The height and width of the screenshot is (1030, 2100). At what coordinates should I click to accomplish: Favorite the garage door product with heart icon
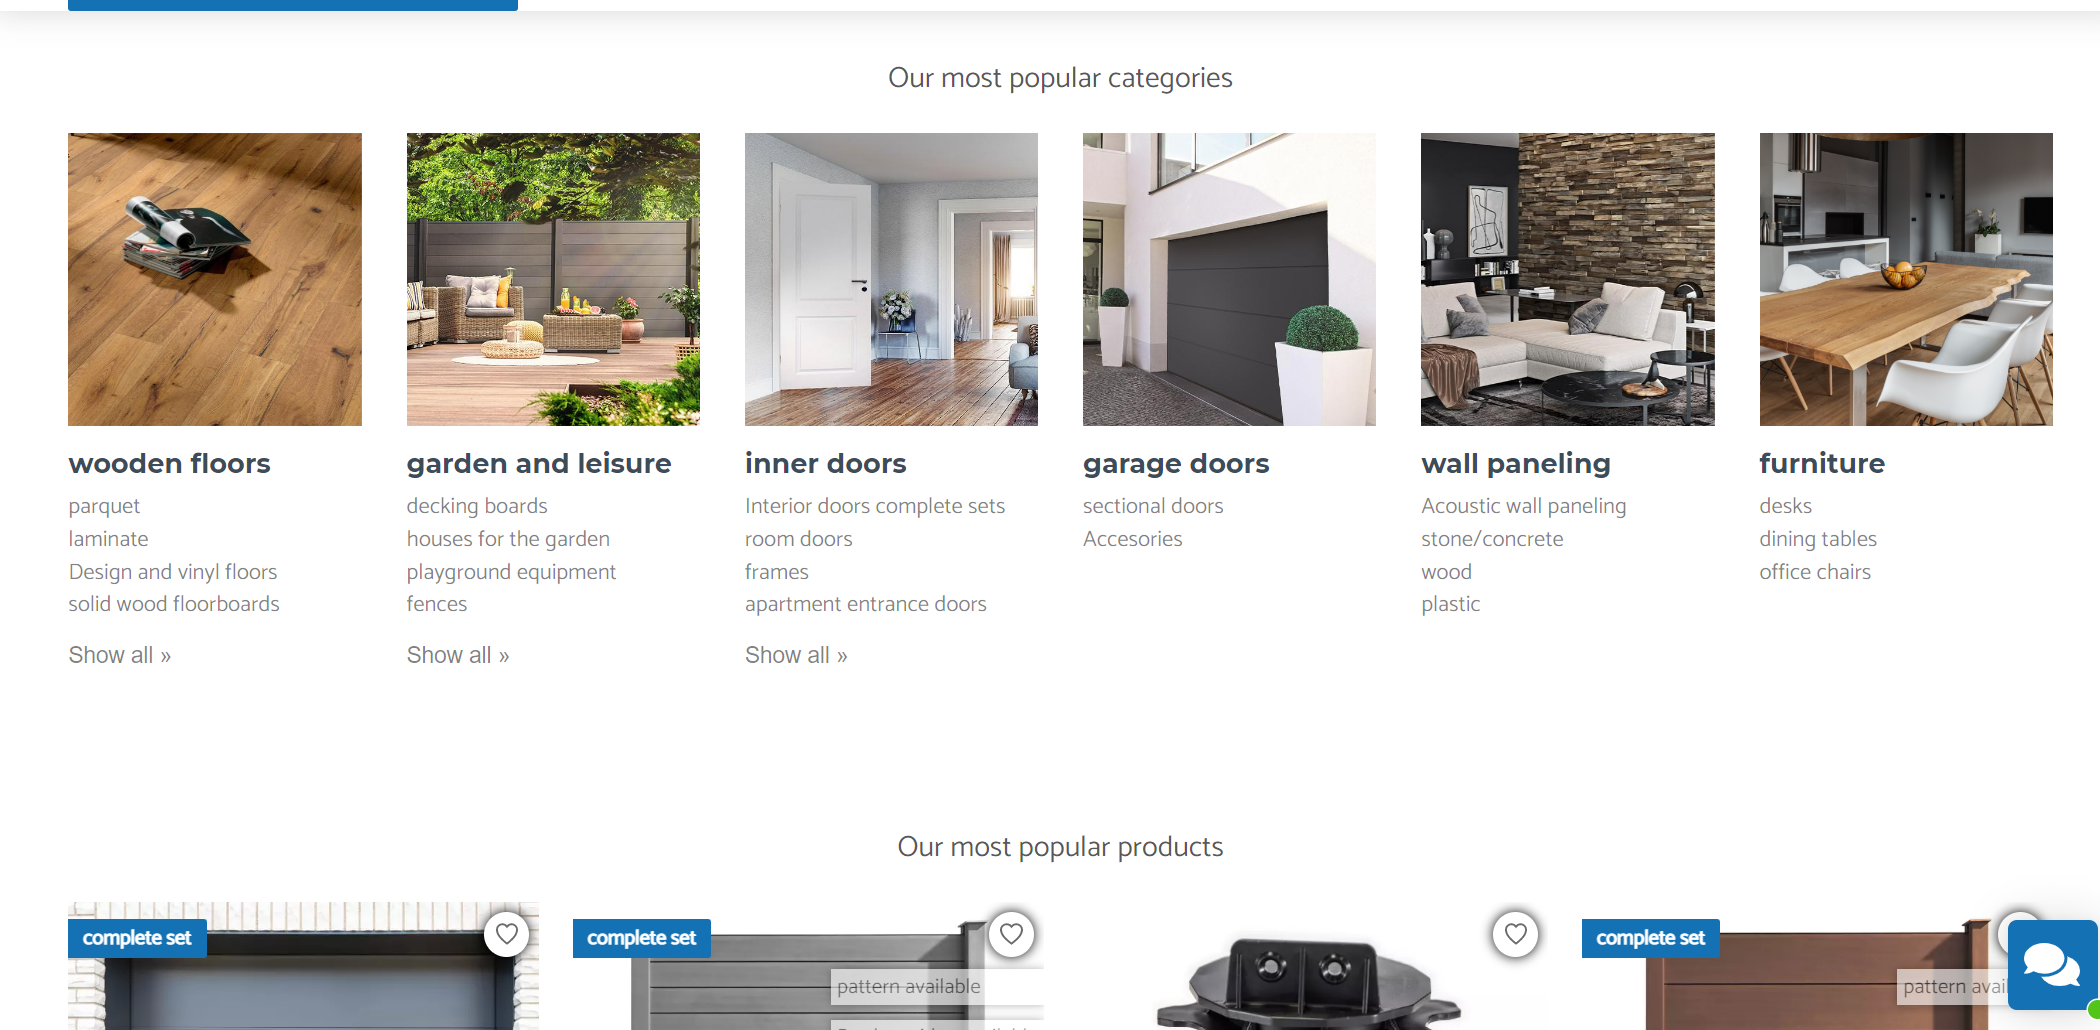point(507,934)
